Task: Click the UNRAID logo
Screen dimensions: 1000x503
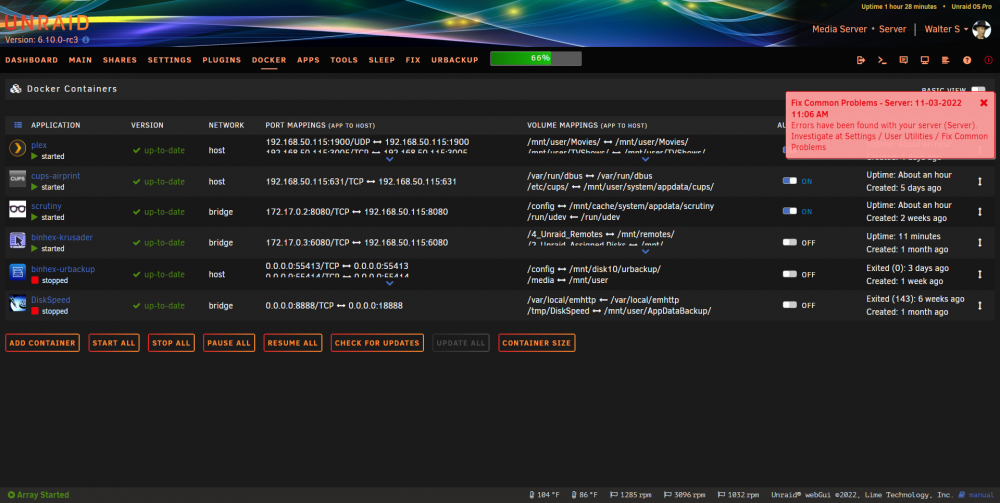Action: coord(47,23)
